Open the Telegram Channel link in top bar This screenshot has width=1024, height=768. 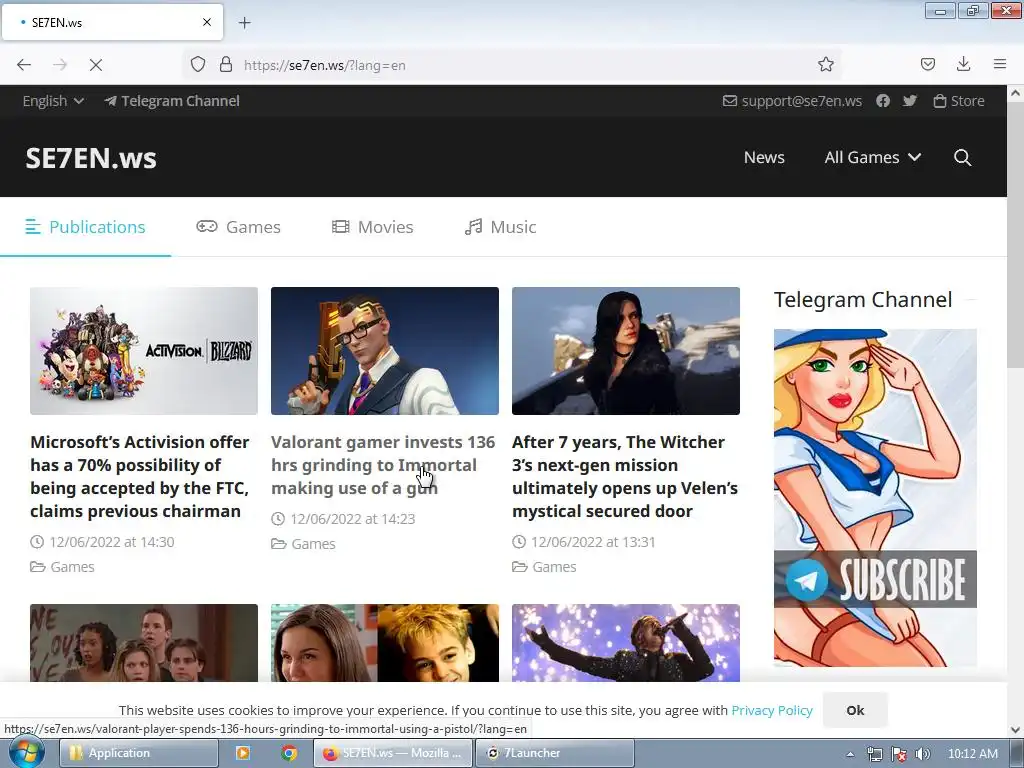coord(172,101)
